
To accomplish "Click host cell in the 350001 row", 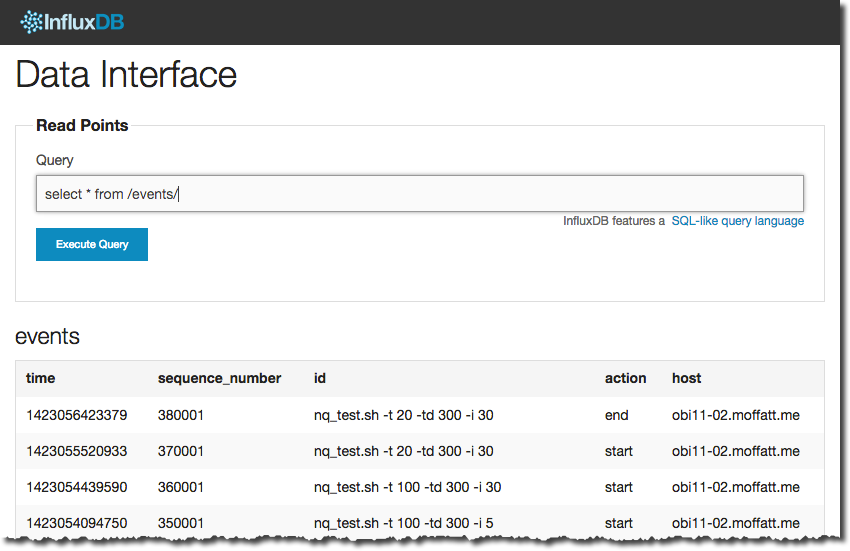I will (736, 523).
